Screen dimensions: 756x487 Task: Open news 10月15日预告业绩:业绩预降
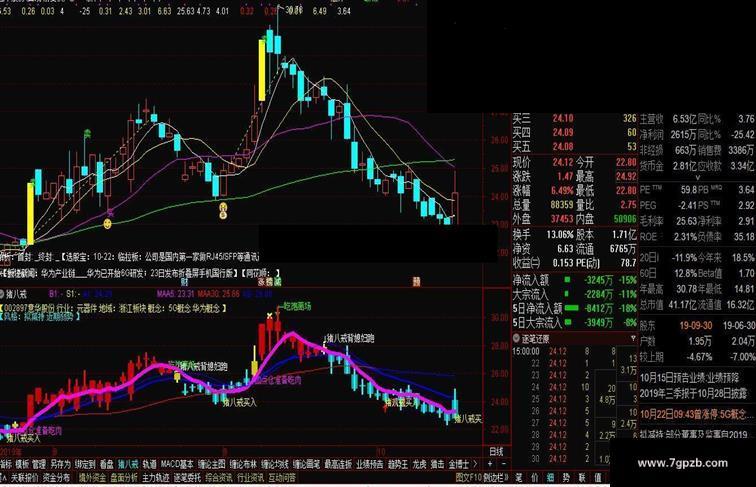(x=689, y=378)
